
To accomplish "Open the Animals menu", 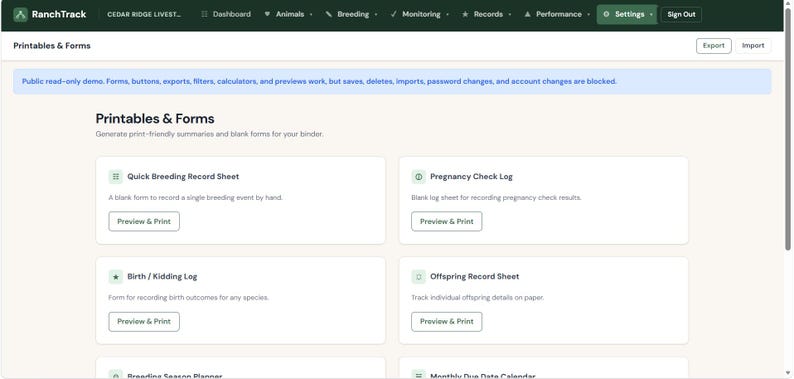I will [x=289, y=14].
